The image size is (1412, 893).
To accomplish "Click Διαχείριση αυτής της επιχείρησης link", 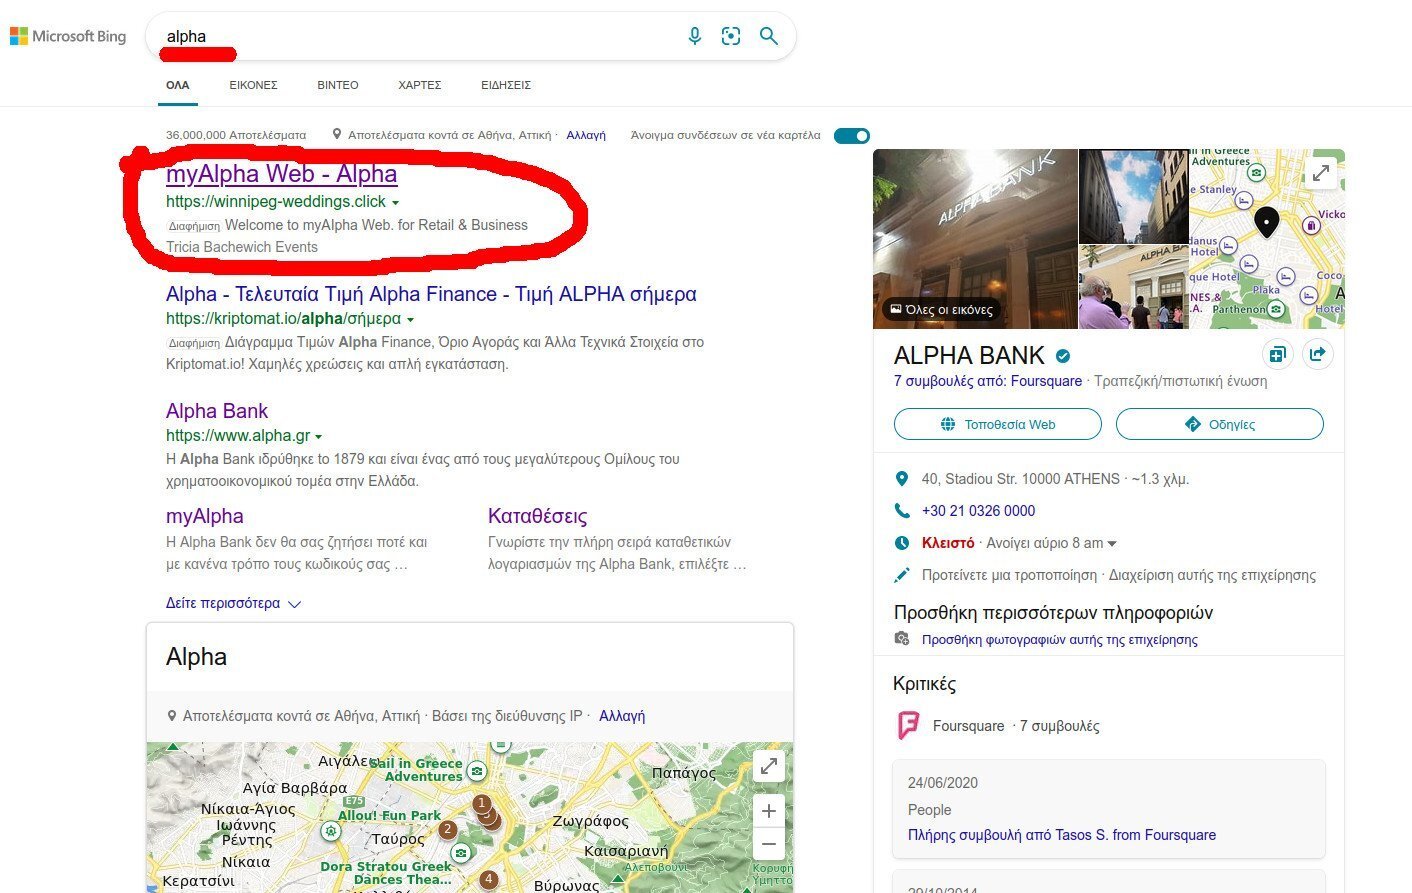I will [1212, 575].
